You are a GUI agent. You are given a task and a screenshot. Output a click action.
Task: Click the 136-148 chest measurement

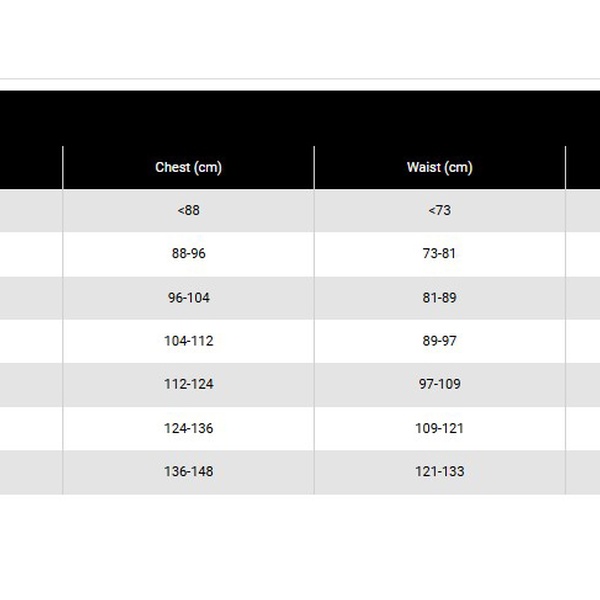point(188,471)
